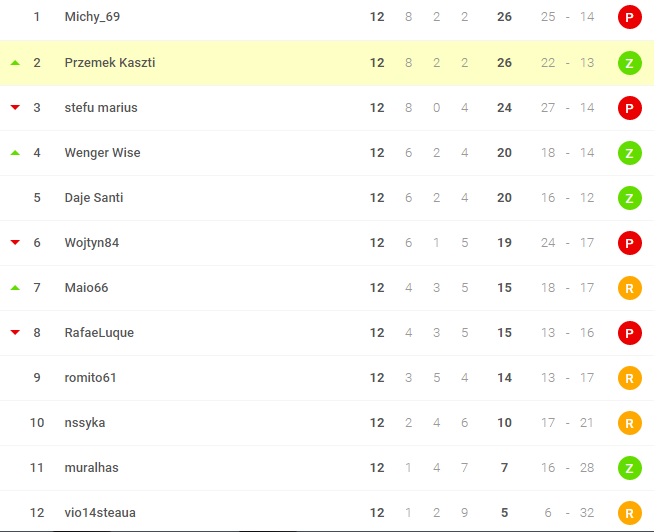This screenshot has height=532, width=658.
Task: Click the green Z badge for Daje Santi
Action: point(629,197)
